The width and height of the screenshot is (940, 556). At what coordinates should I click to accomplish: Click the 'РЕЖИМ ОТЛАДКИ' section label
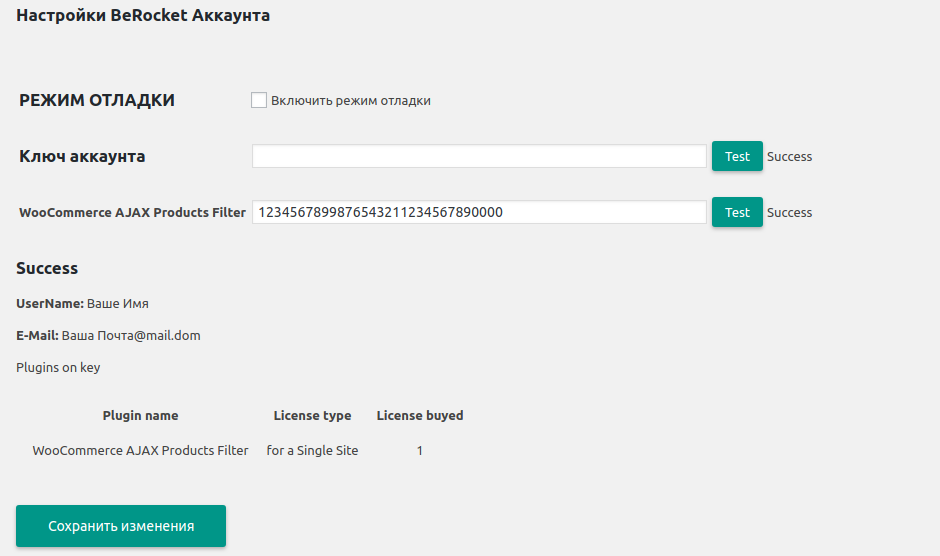point(97,101)
